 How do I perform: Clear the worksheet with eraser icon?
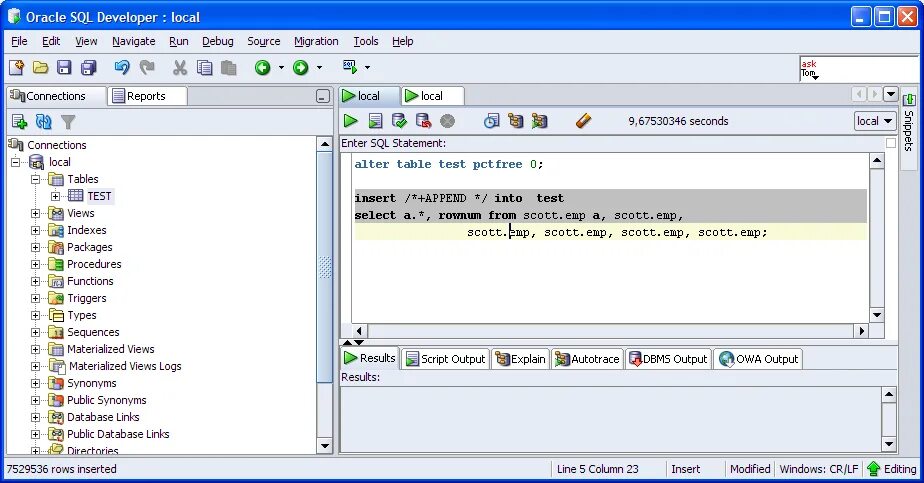pyautogui.click(x=583, y=121)
